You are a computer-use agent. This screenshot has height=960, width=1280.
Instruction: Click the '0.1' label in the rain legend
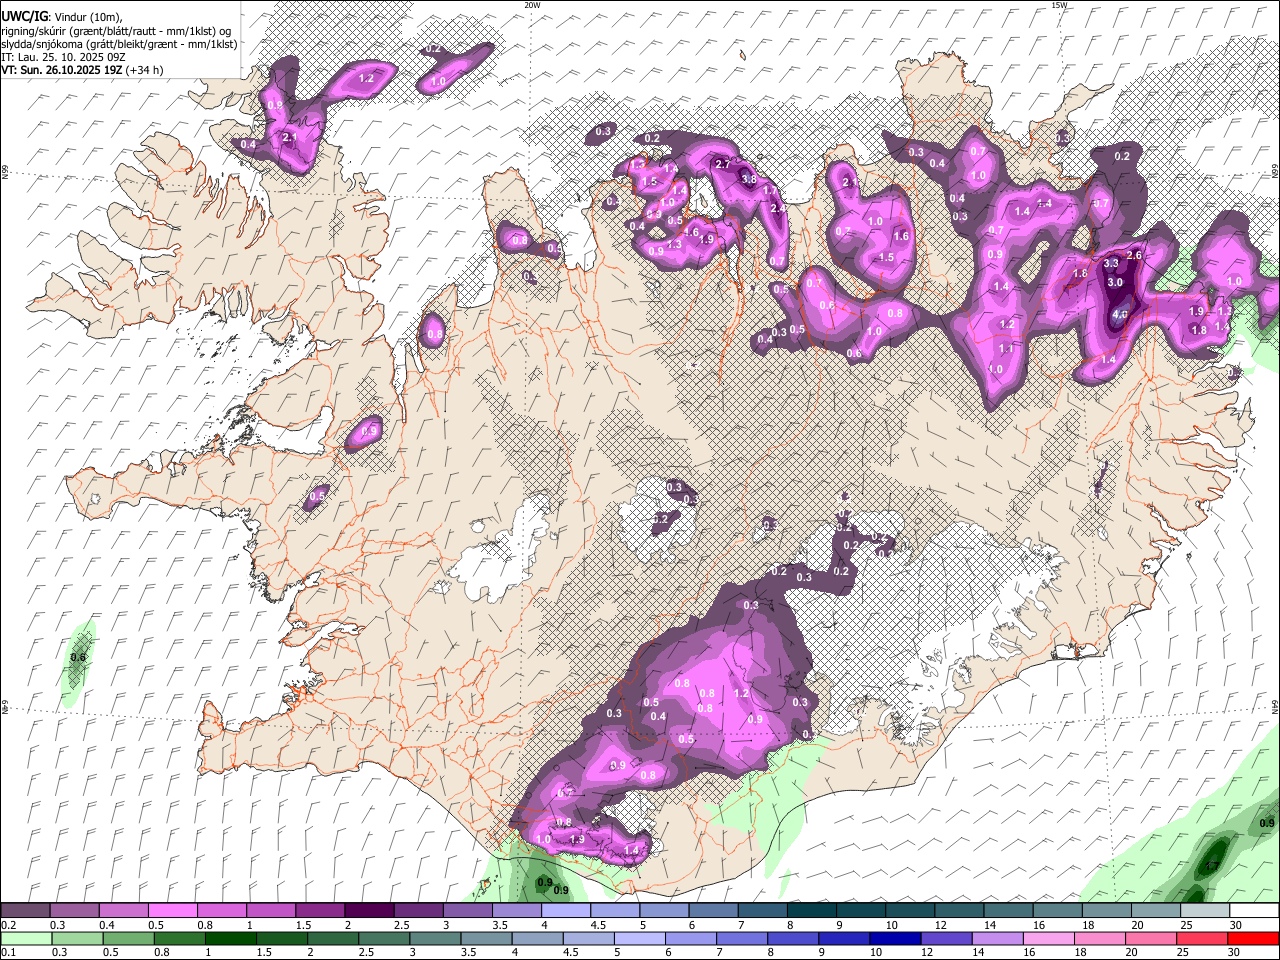click(x=8, y=952)
